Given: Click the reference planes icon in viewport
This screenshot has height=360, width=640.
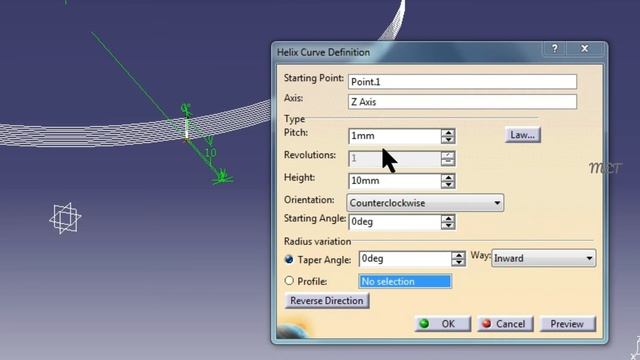Looking at the screenshot, I should pyautogui.click(x=65, y=218).
